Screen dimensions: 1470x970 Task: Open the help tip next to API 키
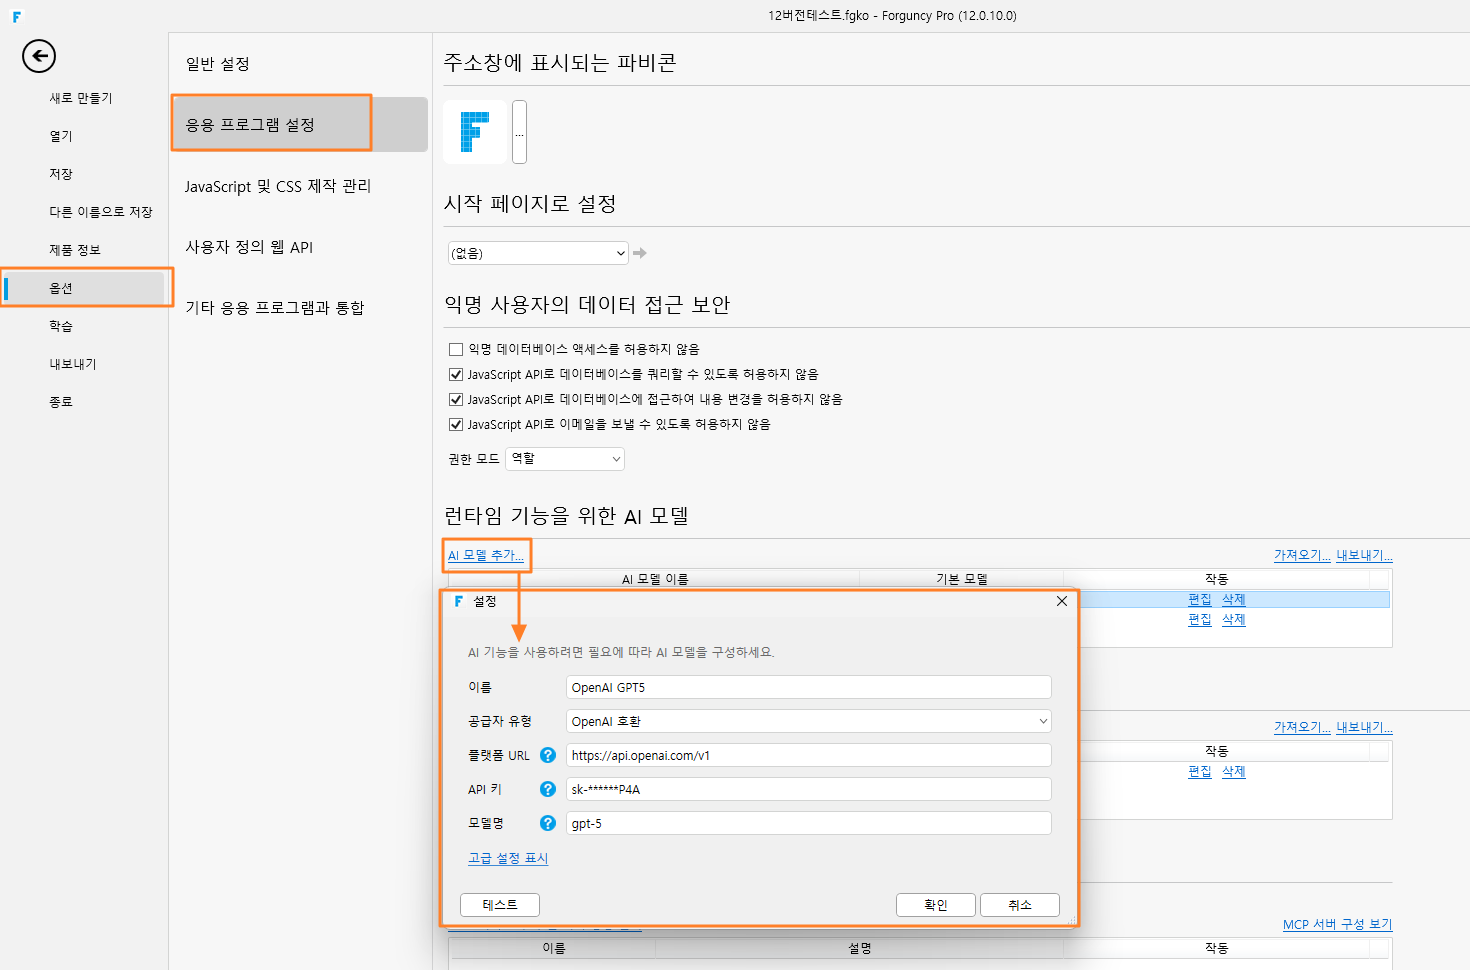coord(548,789)
